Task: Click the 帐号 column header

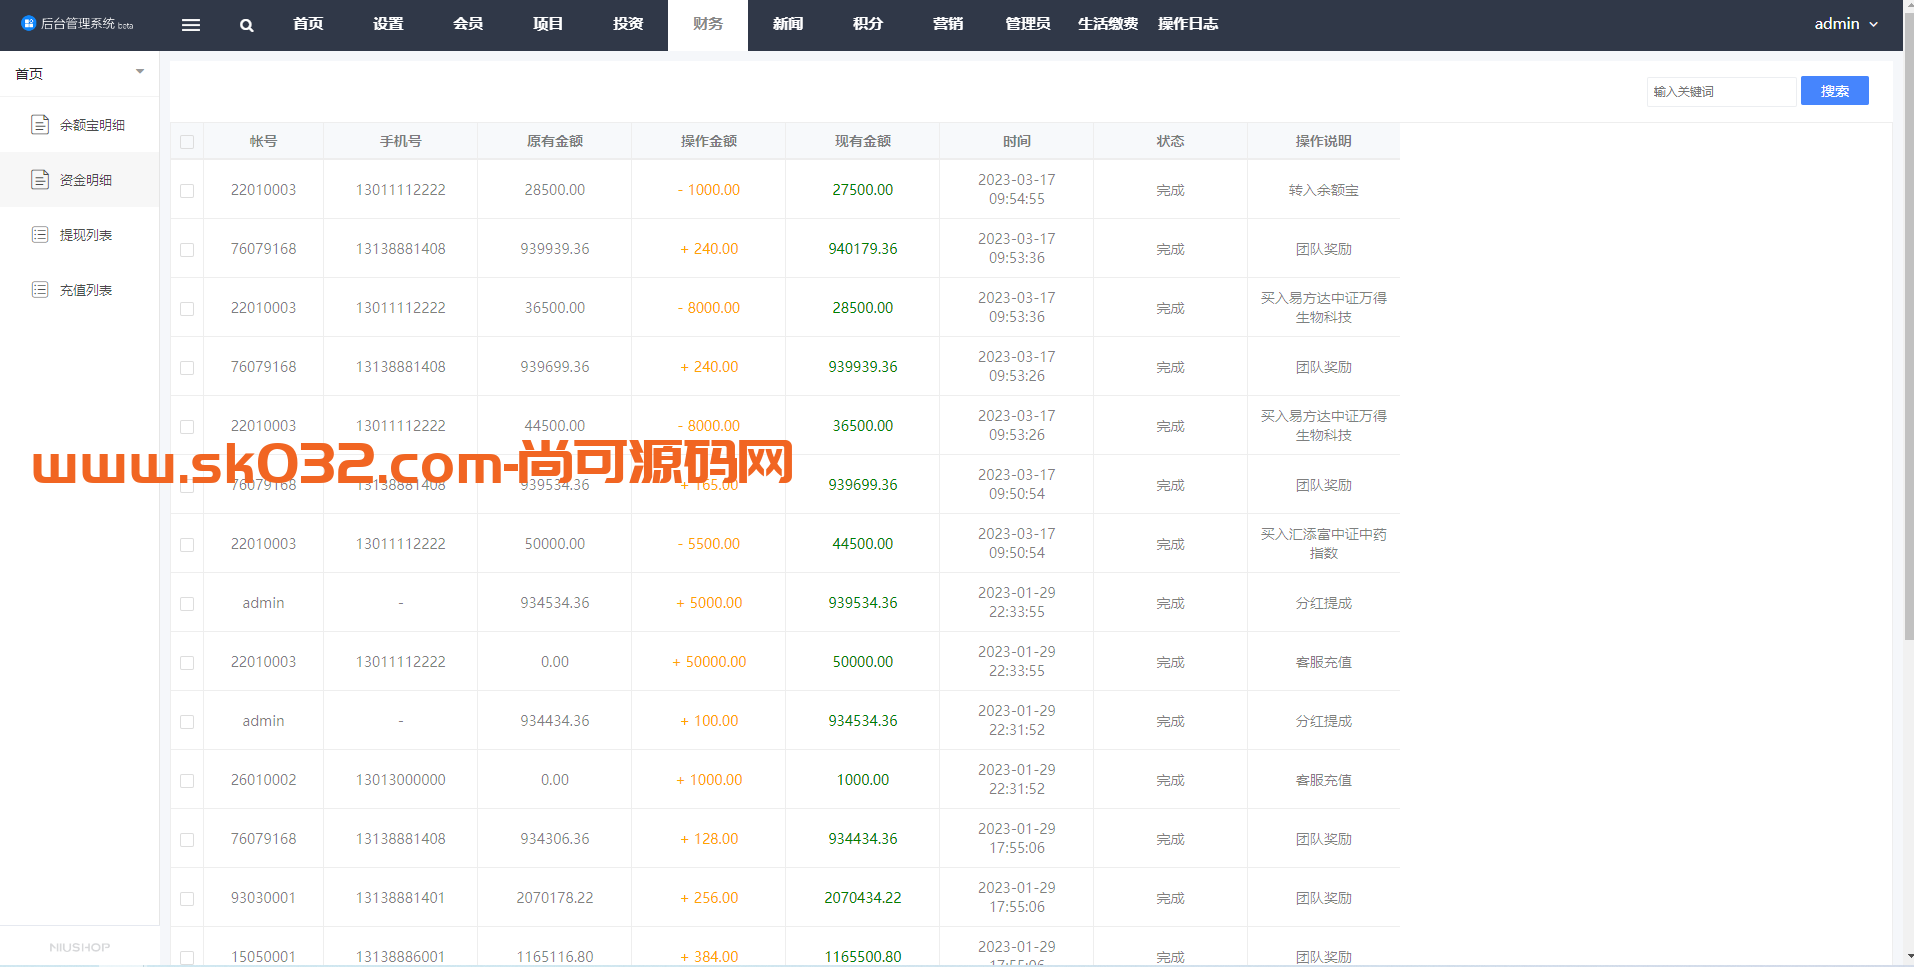Action: (263, 141)
